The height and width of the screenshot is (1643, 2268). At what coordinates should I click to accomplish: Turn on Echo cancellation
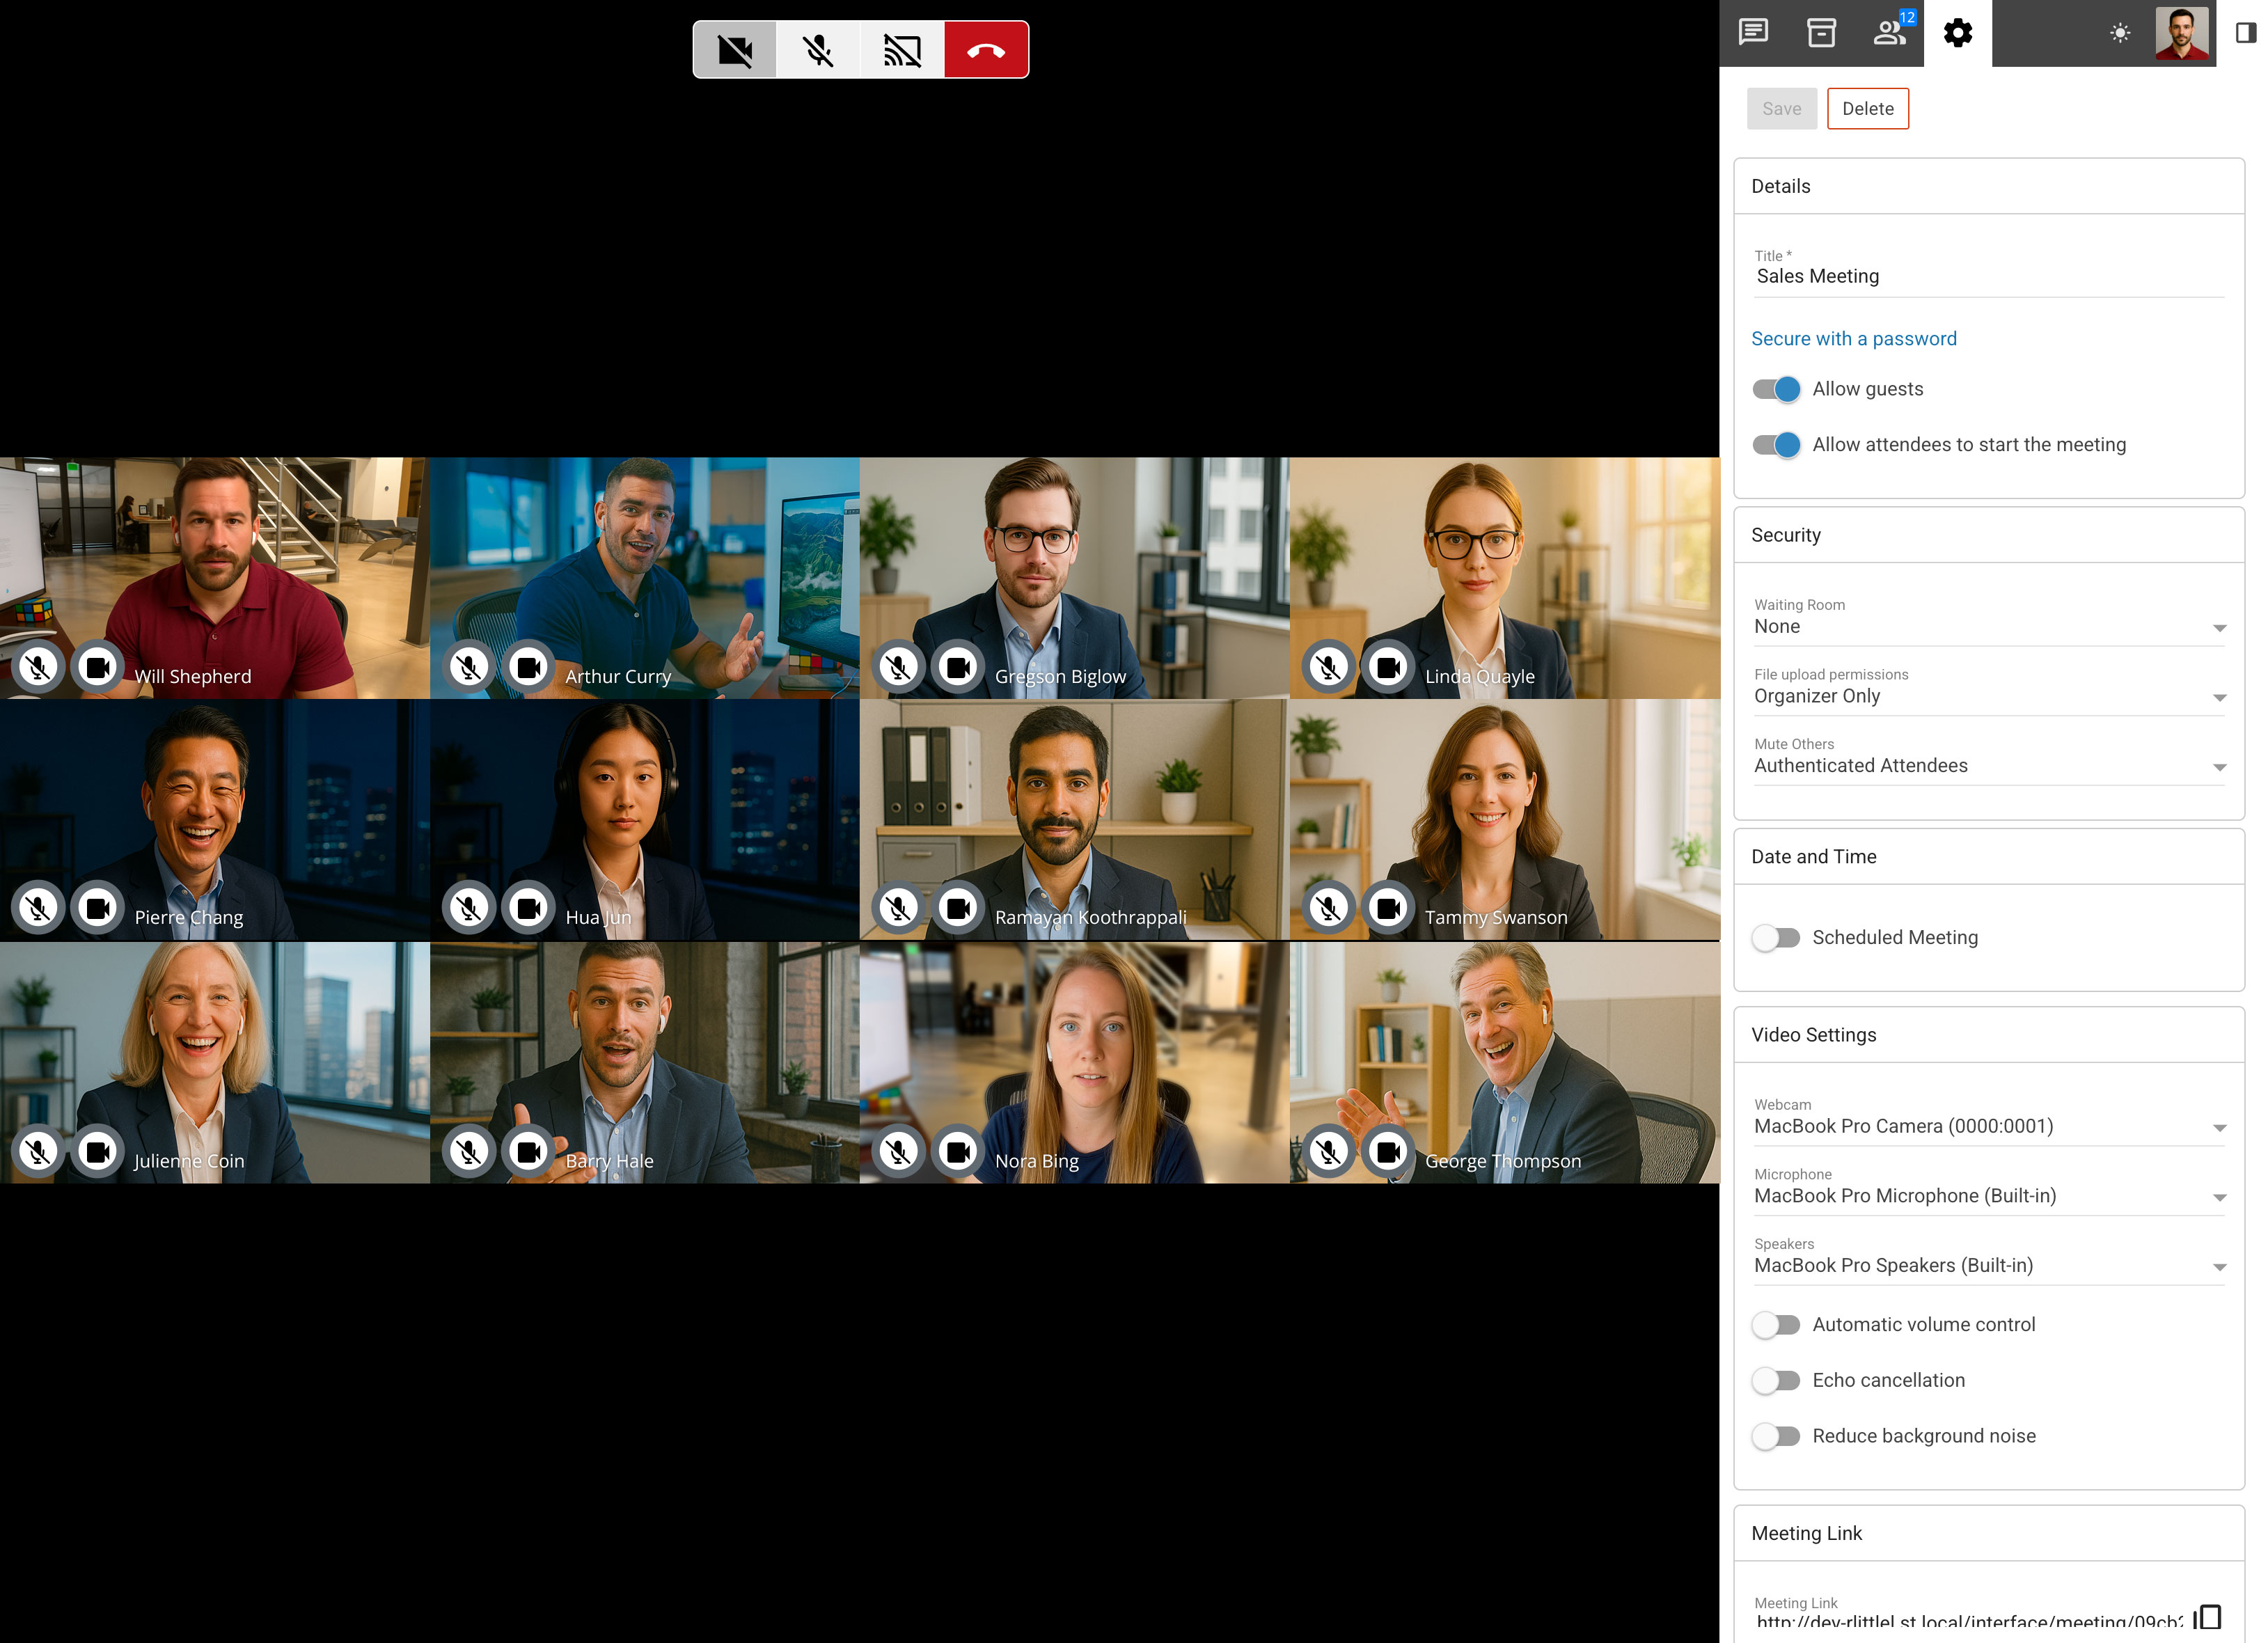[1776, 1380]
